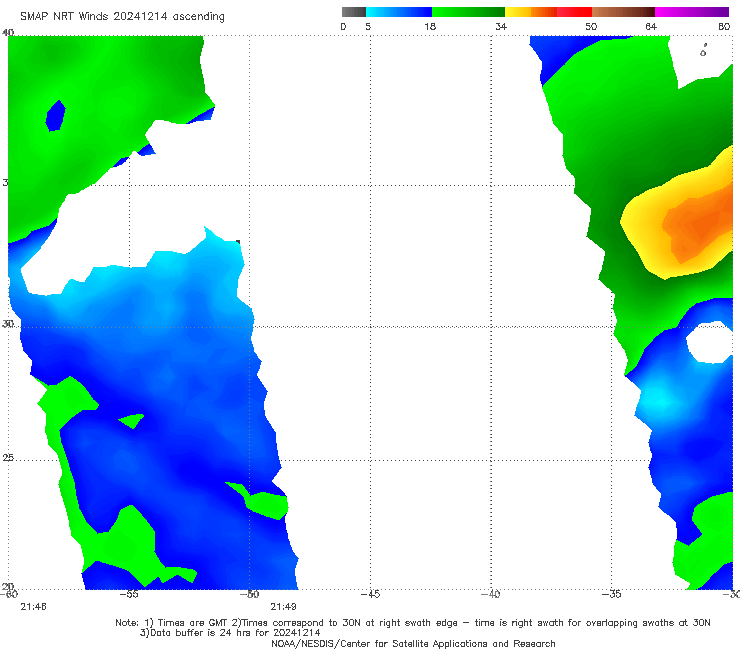
Task: Click the longitude label "-50"
Action: pyautogui.click(x=250, y=594)
